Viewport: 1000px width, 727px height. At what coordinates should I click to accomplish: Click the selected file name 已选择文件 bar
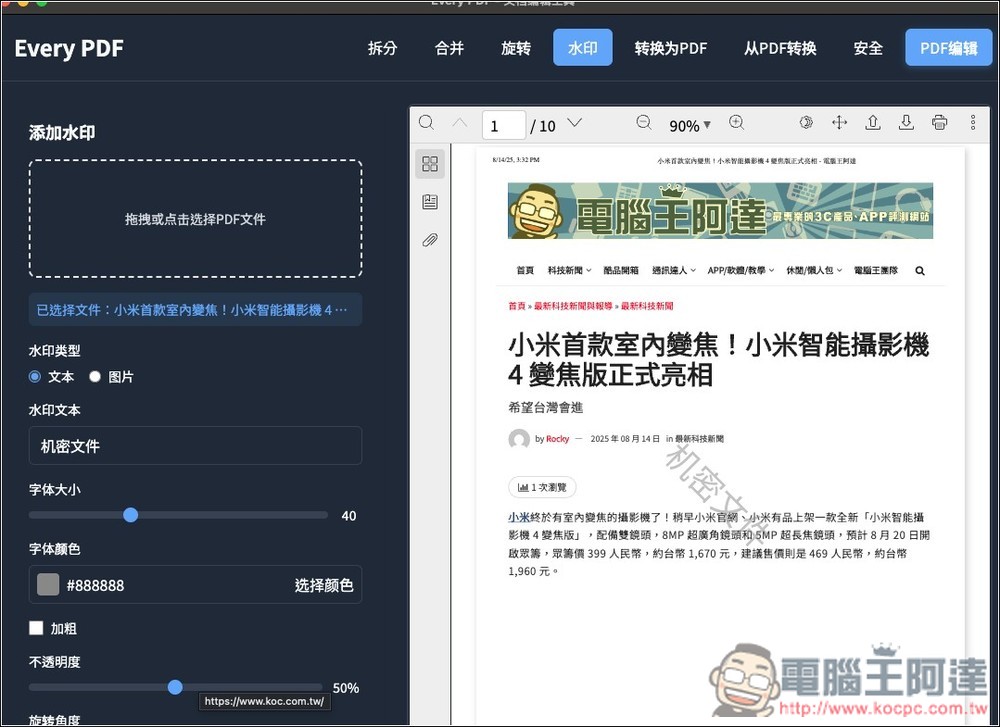pyautogui.click(x=195, y=310)
